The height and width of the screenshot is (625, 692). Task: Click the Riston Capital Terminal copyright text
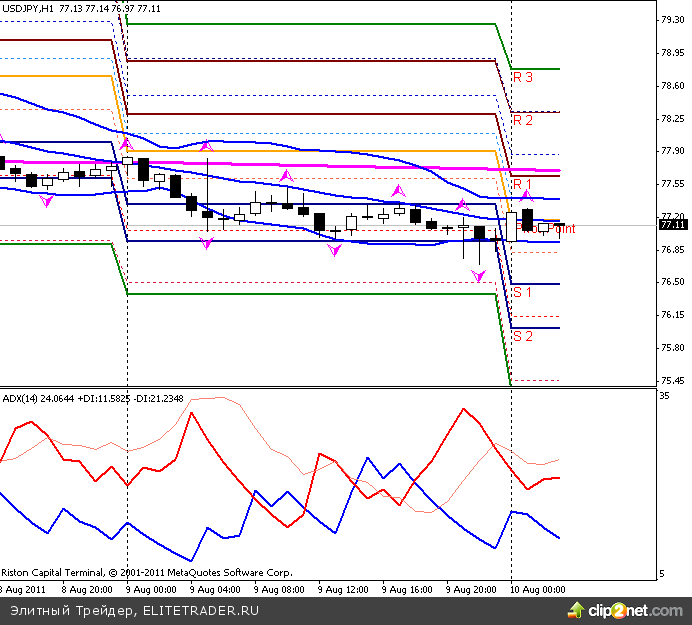click(x=146, y=573)
